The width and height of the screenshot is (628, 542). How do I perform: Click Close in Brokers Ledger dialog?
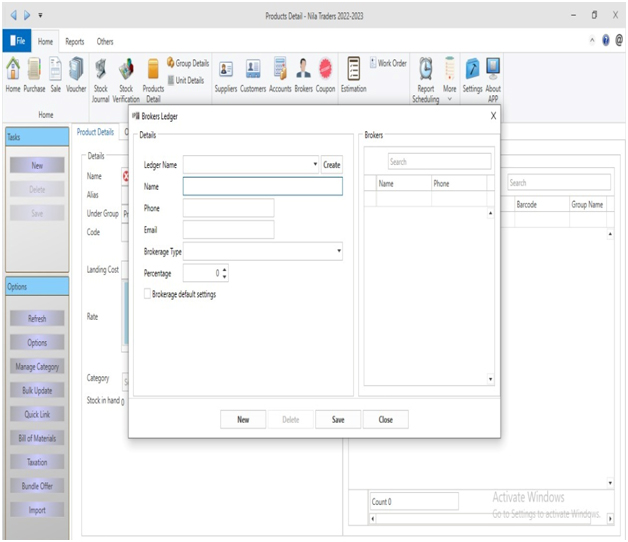[386, 419]
